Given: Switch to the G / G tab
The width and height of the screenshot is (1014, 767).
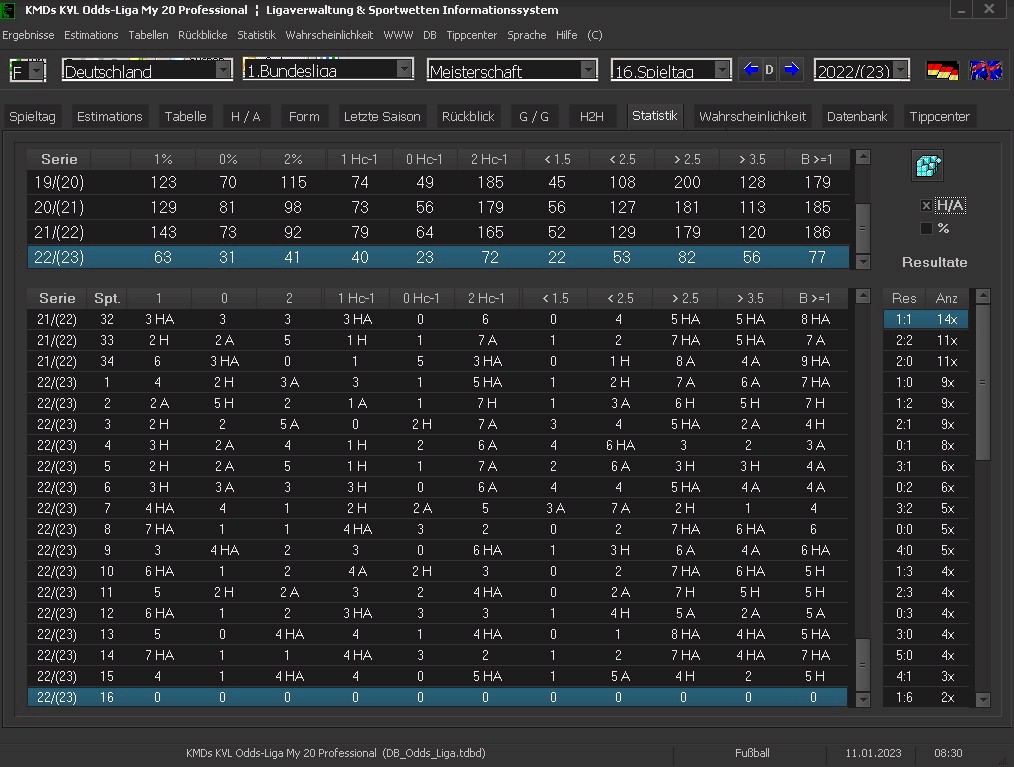Looking at the screenshot, I should pyautogui.click(x=534, y=116).
